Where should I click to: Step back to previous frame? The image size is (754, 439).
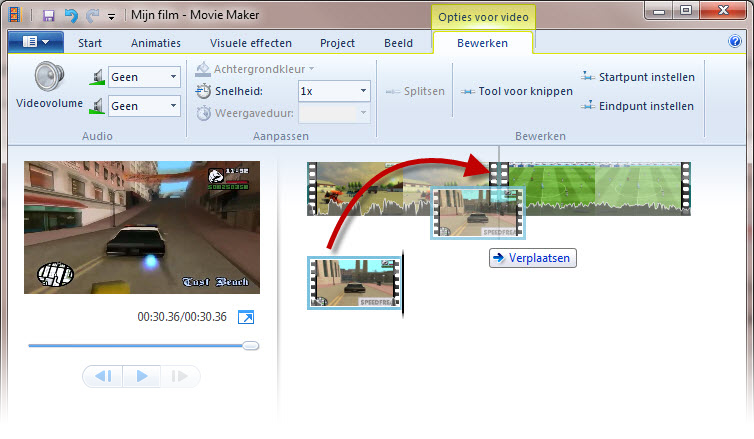pyautogui.click(x=102, y=376)
